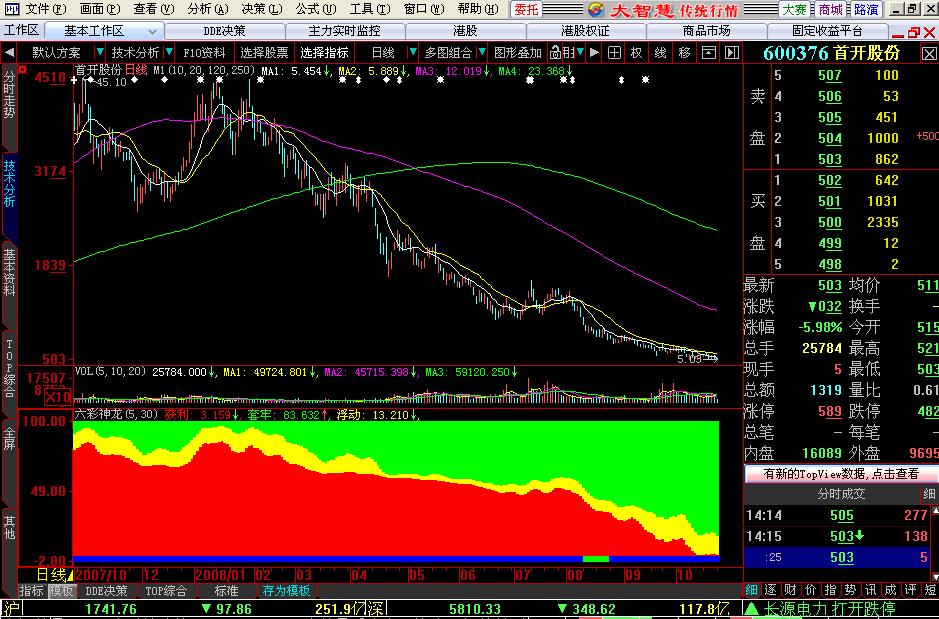Open 价 price tab at bottom right

810,590
